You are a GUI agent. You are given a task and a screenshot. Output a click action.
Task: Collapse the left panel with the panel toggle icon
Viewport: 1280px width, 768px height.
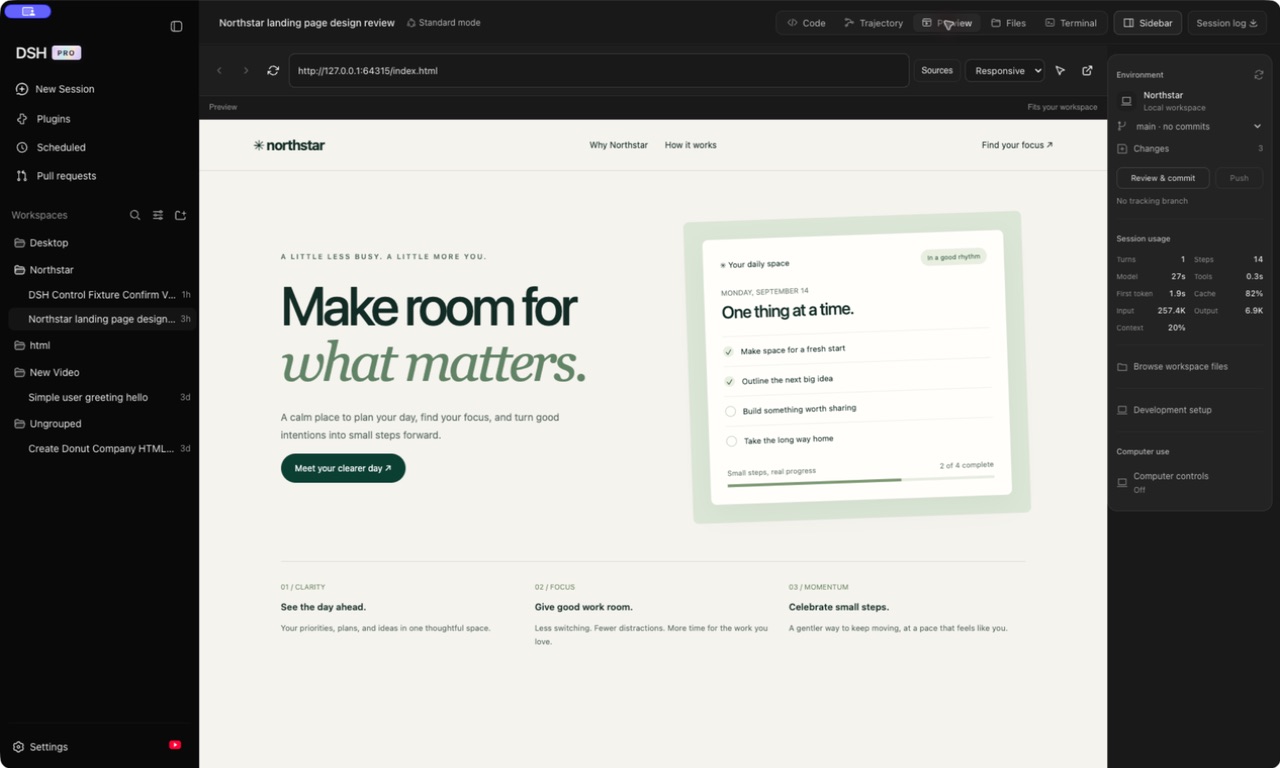(x=177, y=27)
